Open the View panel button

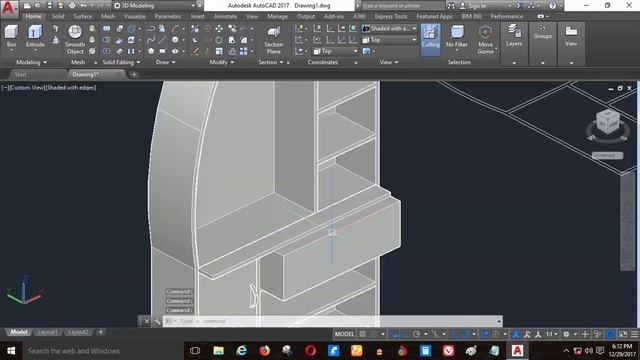click(571, 36)
